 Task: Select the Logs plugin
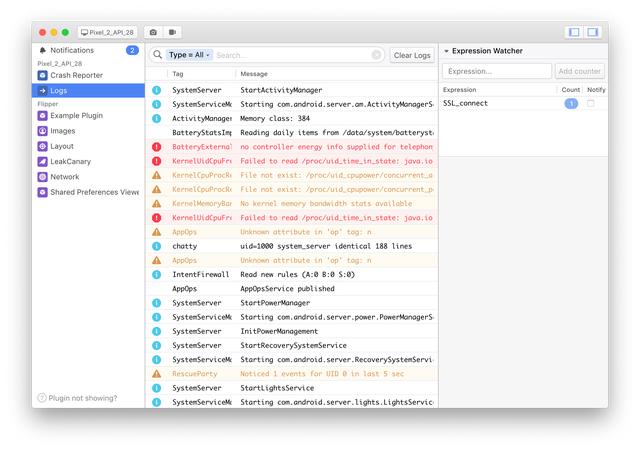88,91
